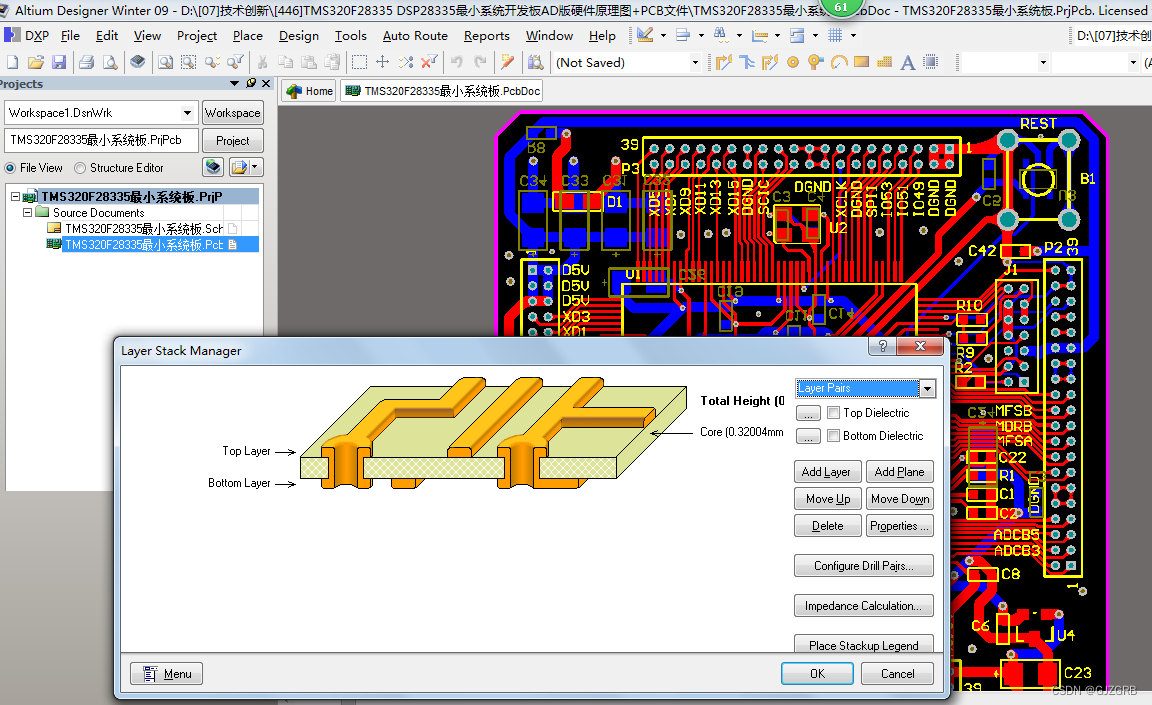Click the place fill rectangle icon
The image size is (1152, 705).
click(862, 62)
